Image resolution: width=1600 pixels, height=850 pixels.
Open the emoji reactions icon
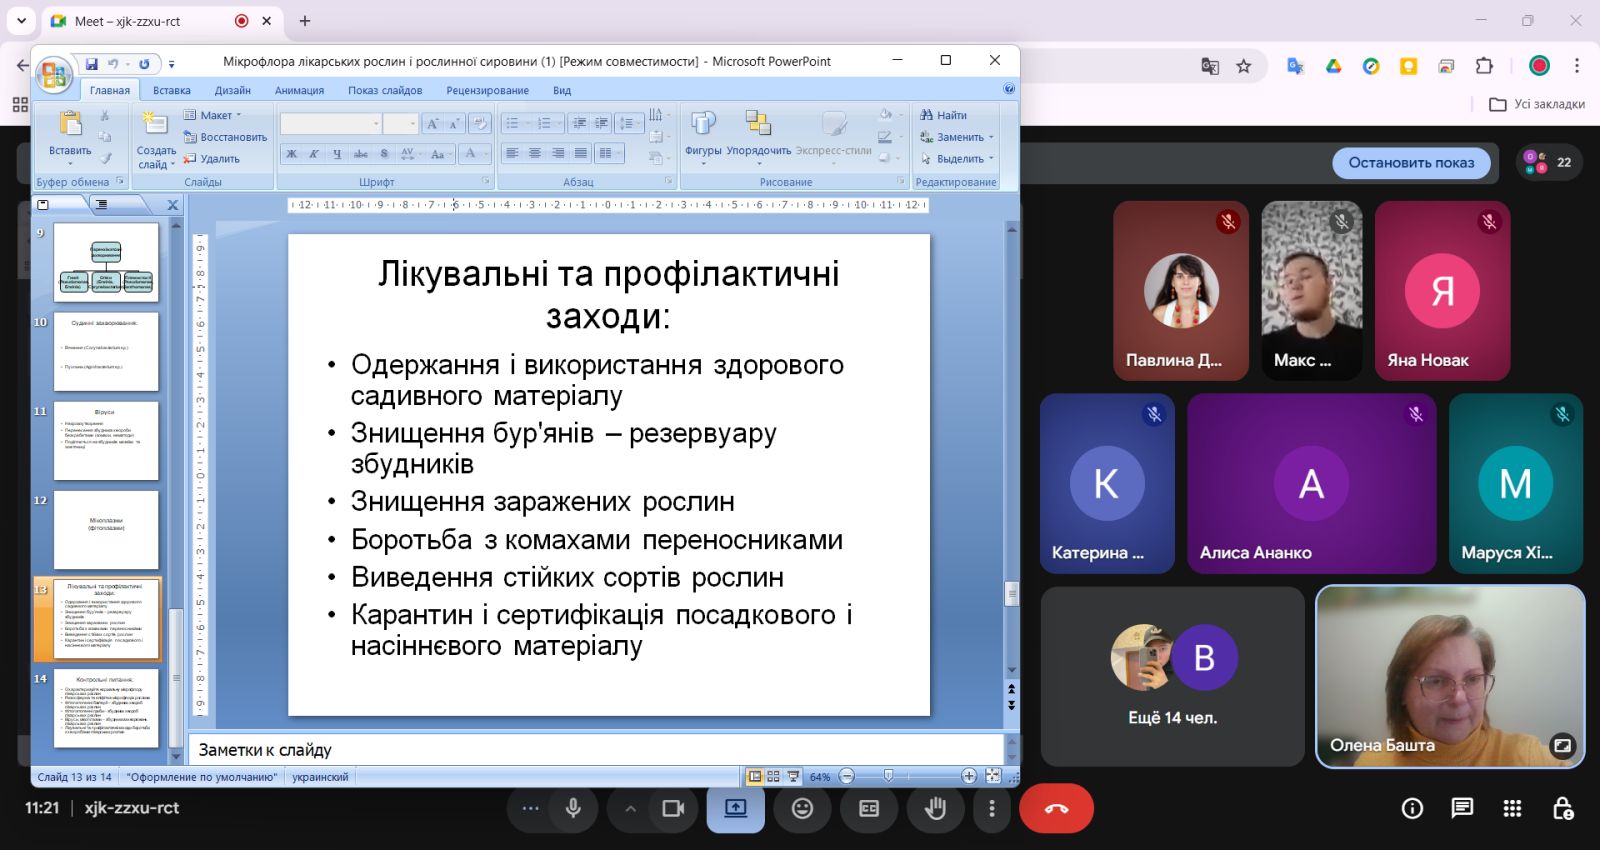[802, 808]
